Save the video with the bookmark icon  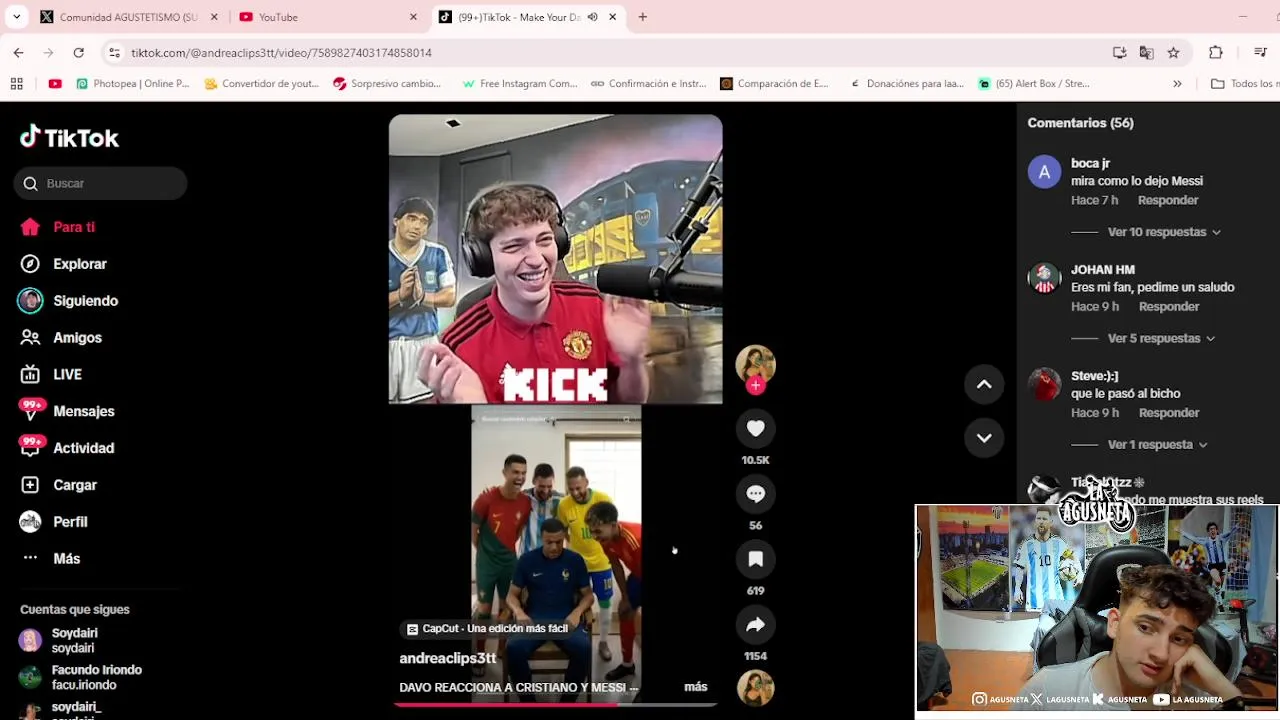pos(755,559)
